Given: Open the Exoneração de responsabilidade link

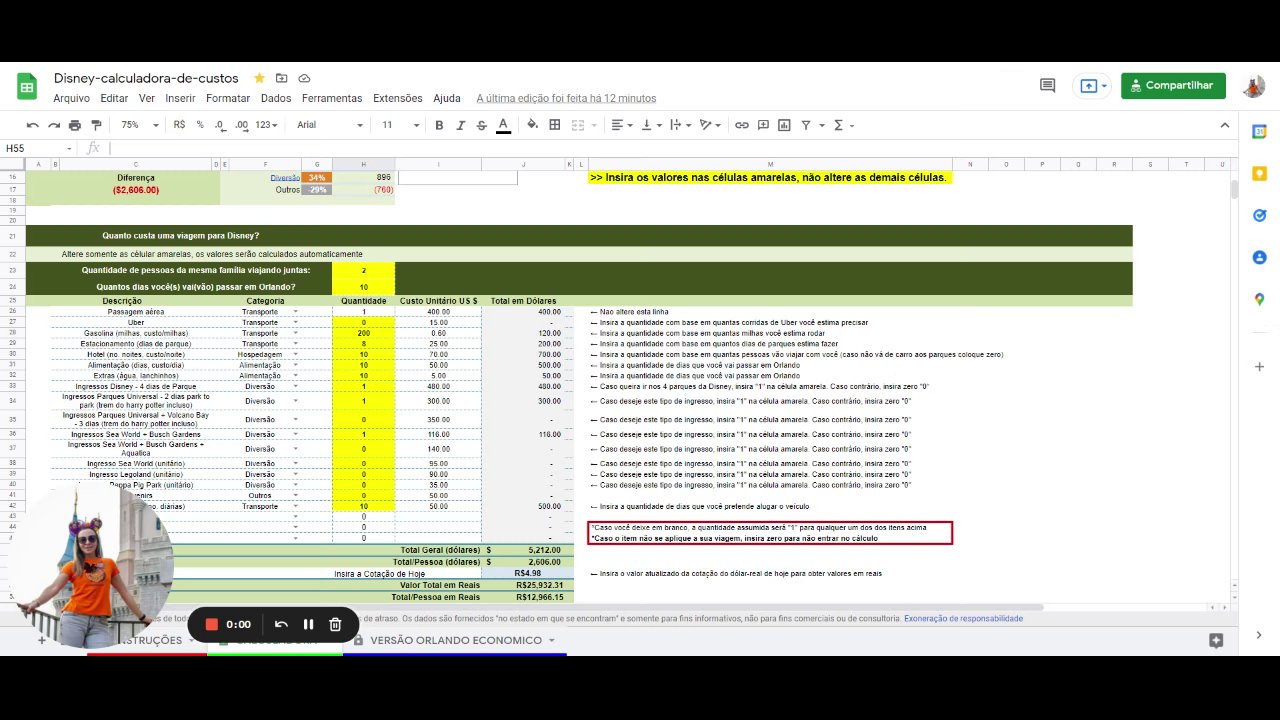Looking at the screenshot, I should point(963,618).
